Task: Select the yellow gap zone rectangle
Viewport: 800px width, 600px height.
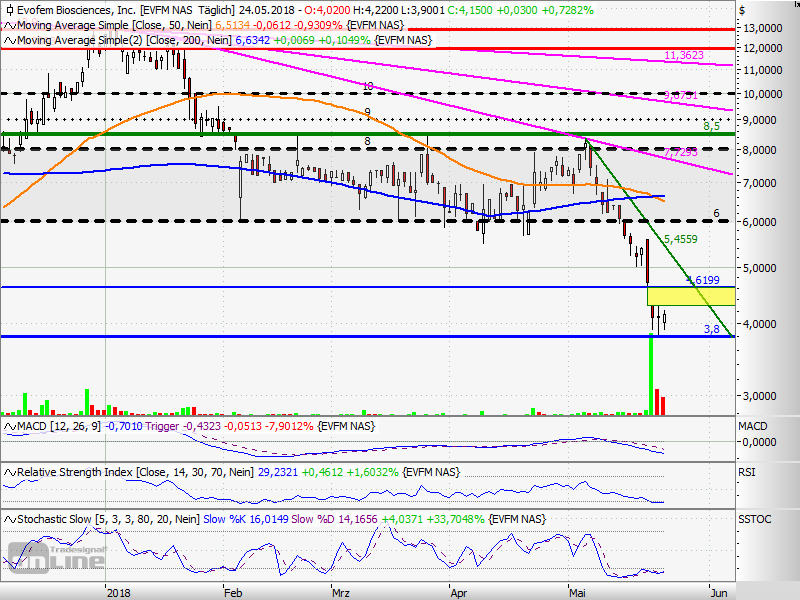Action: [x=691, y=296]
